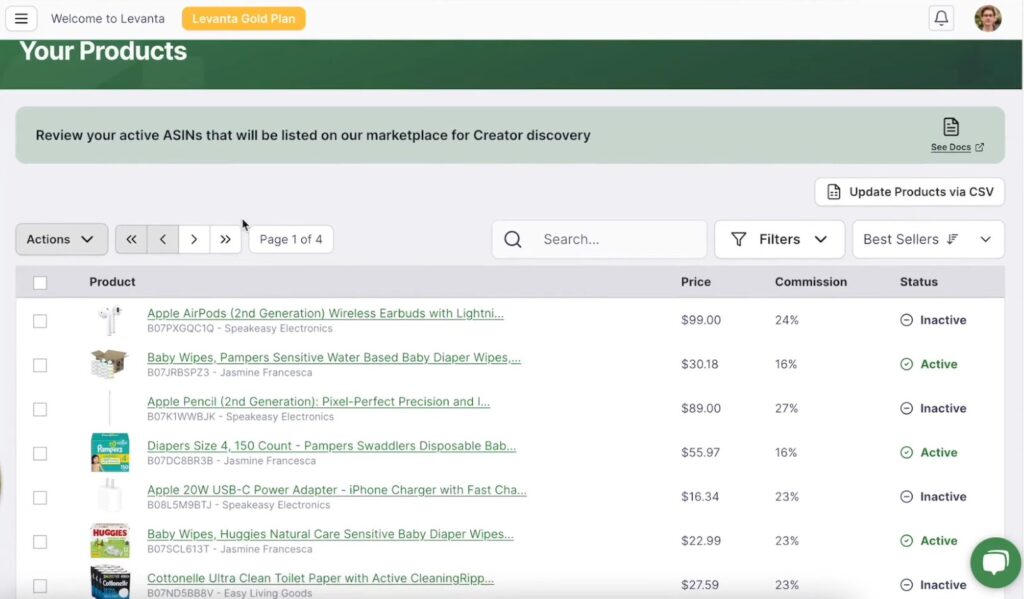Open the Best Sellers sort dropdown
The image size is (1024, 599).
pyautogui.click(x=928, y=239)
